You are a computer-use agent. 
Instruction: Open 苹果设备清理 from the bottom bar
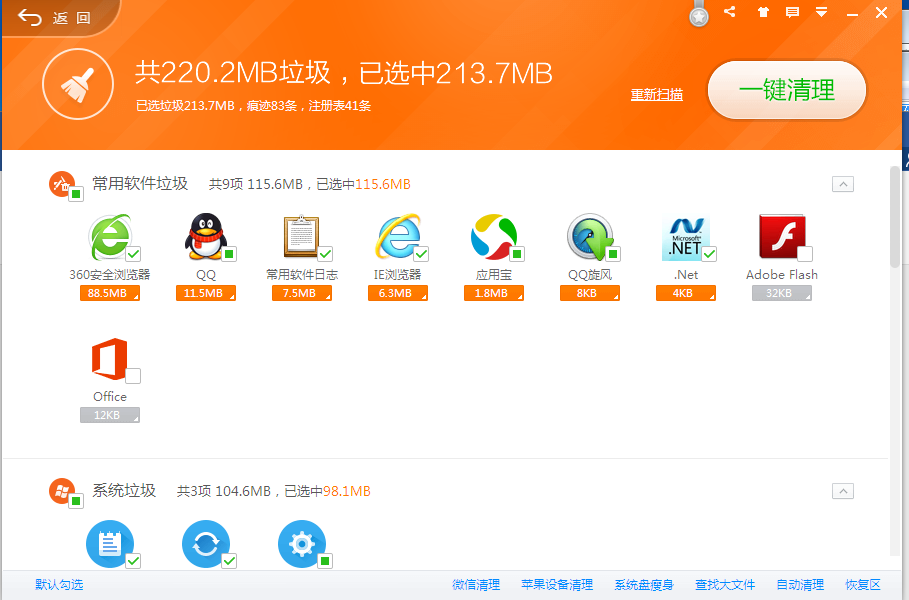tap(557, 585)
